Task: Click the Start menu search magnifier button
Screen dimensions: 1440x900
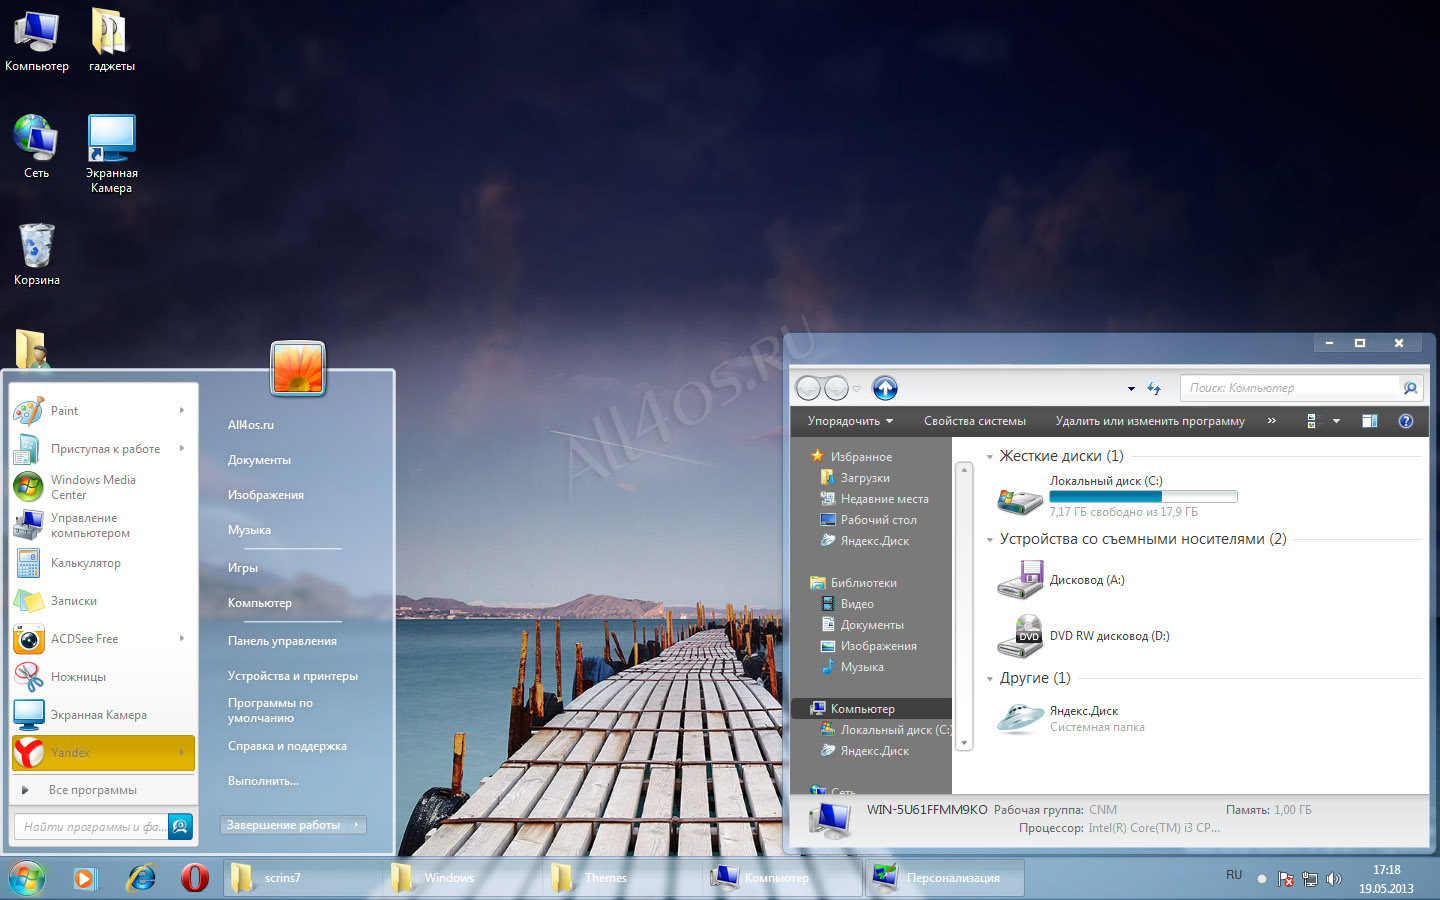Action: pyautogui.click(x=181, y=827)
